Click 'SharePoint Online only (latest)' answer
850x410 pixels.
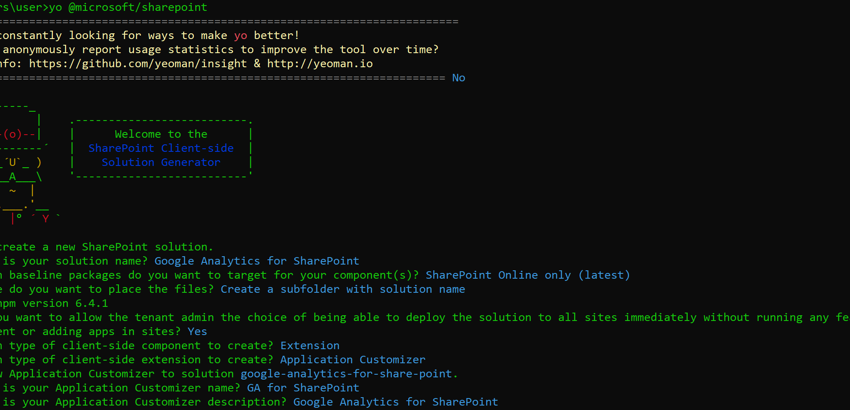coord(528,275)
